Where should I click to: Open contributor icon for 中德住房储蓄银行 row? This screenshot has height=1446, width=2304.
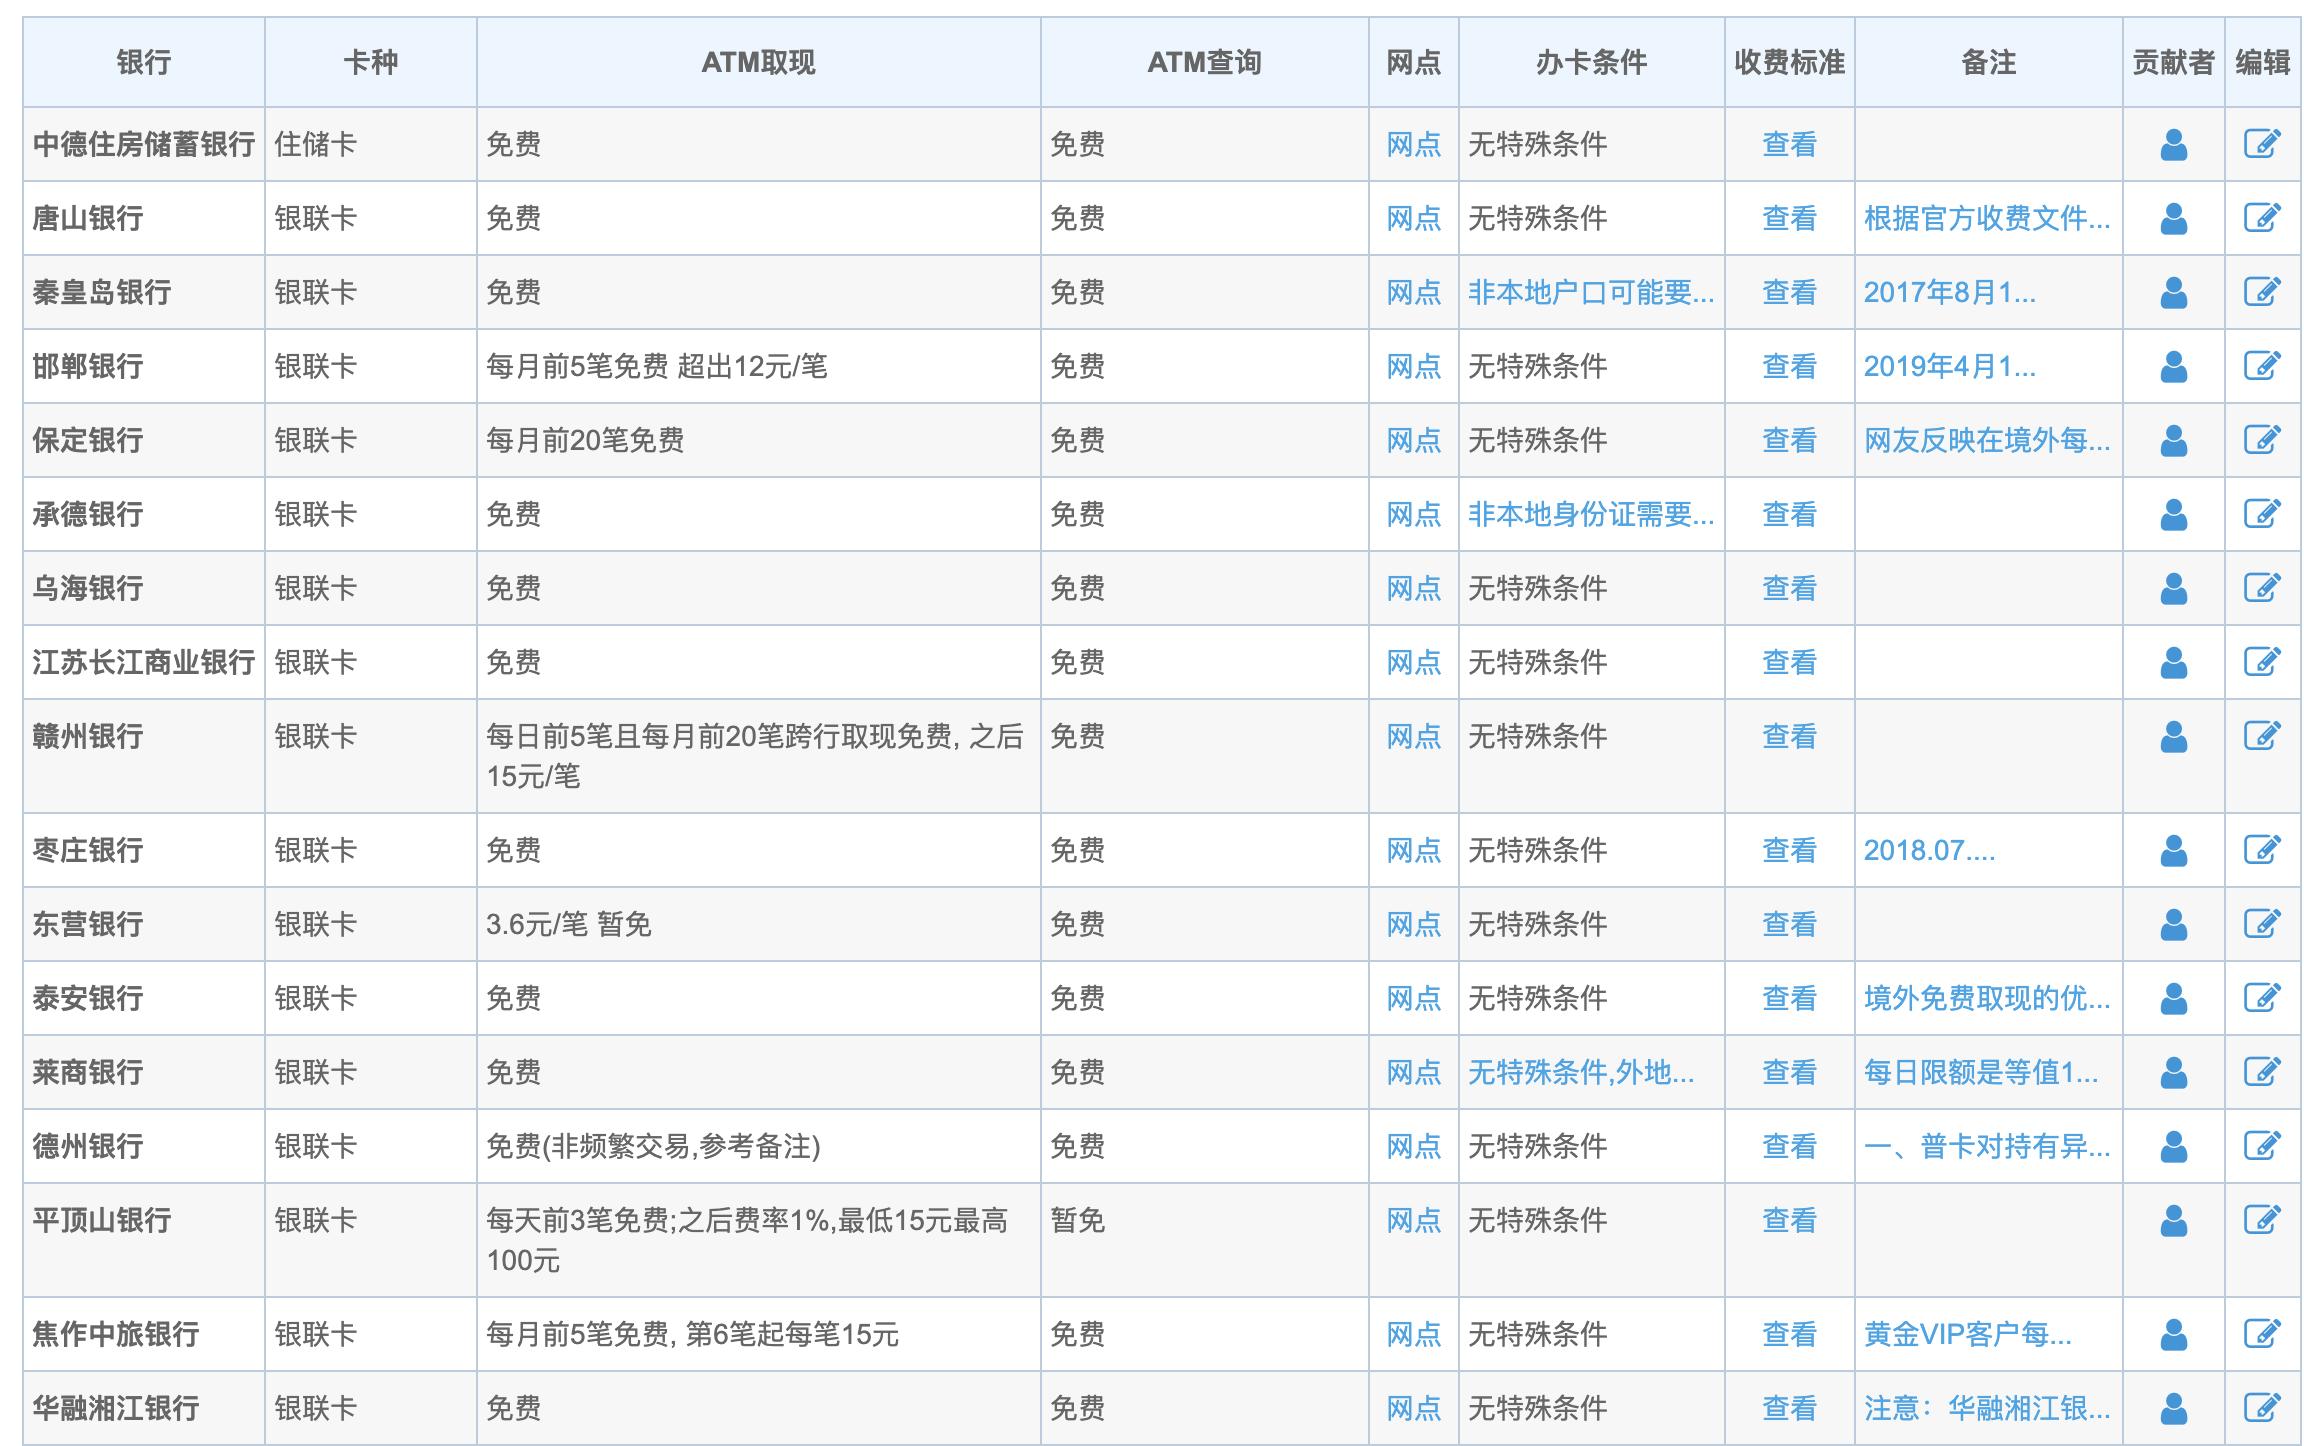point(2173,145)
